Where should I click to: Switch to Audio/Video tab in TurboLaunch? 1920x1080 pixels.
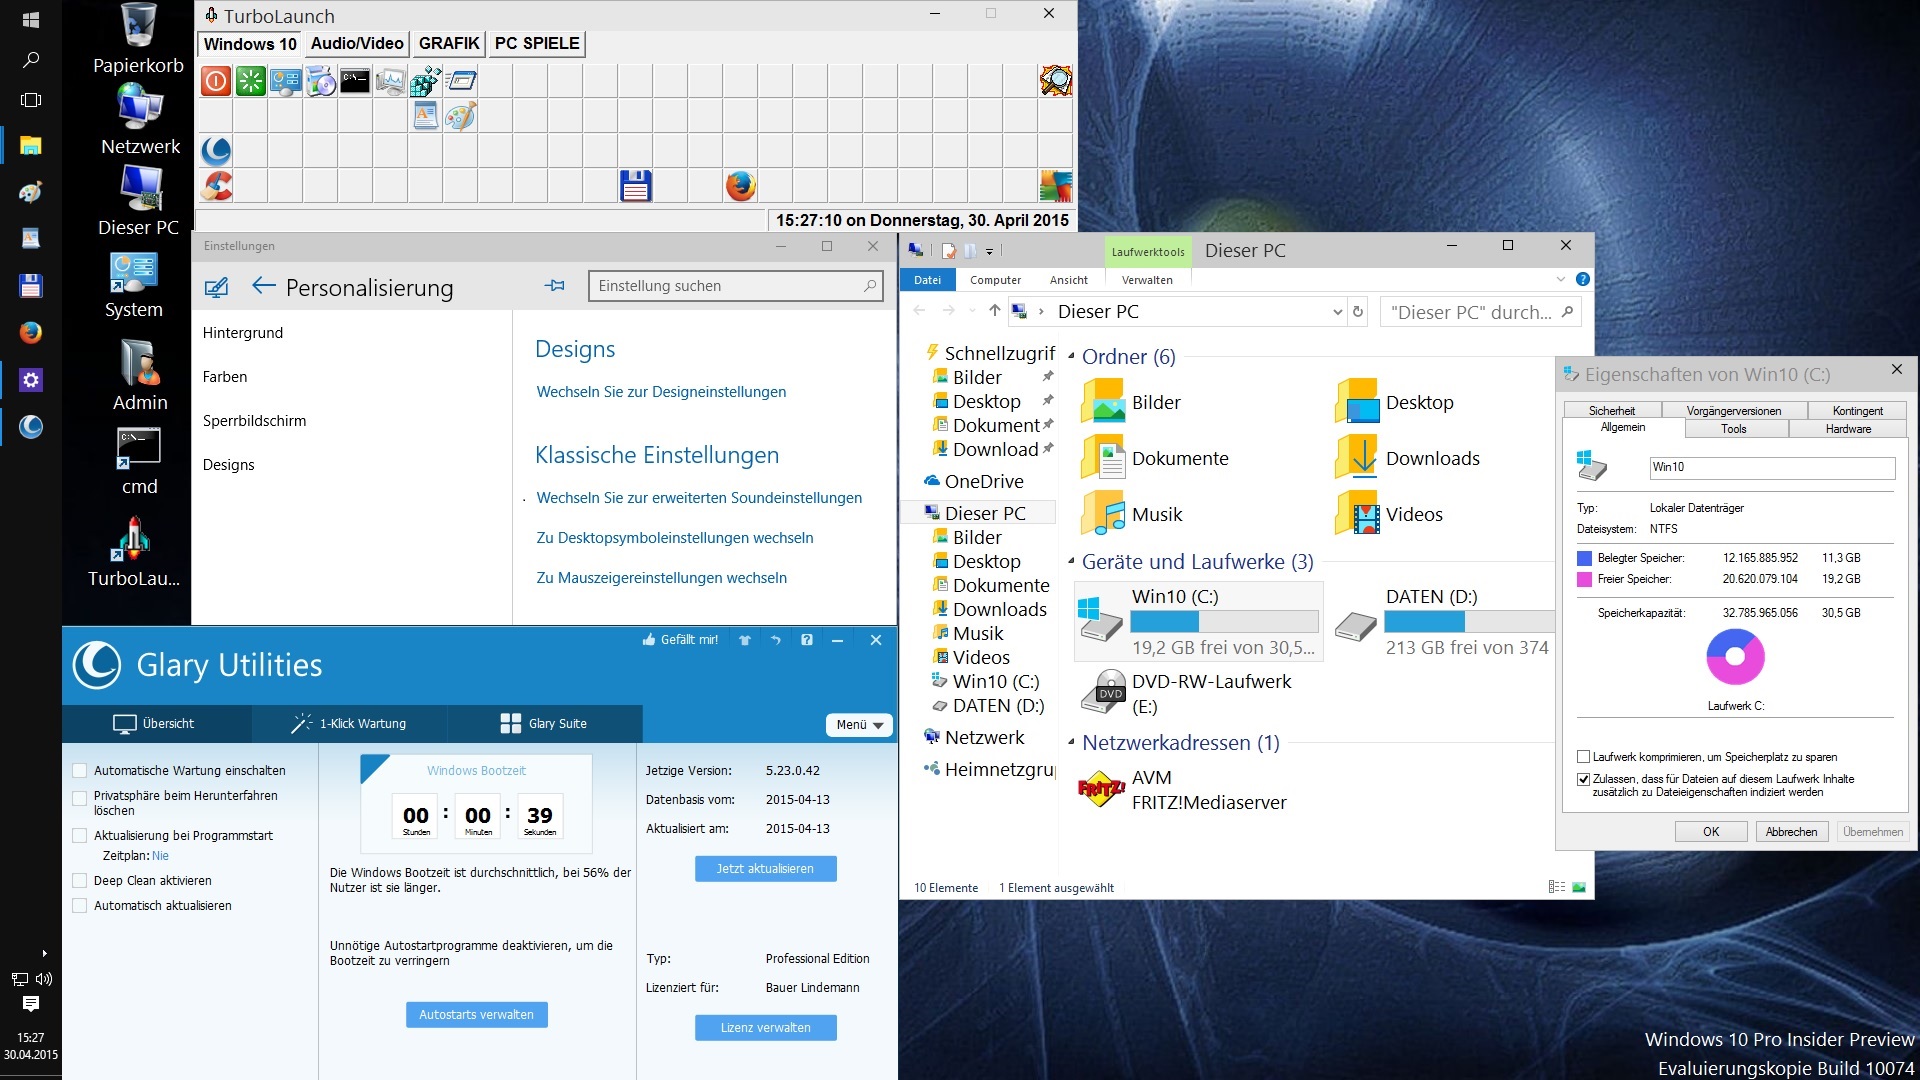tap(357, 44)
